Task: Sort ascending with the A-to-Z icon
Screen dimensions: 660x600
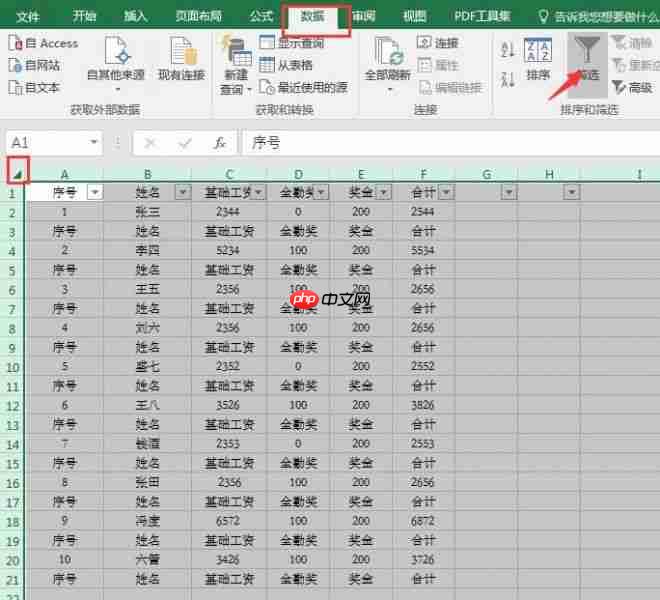Action: click(507, 49)
